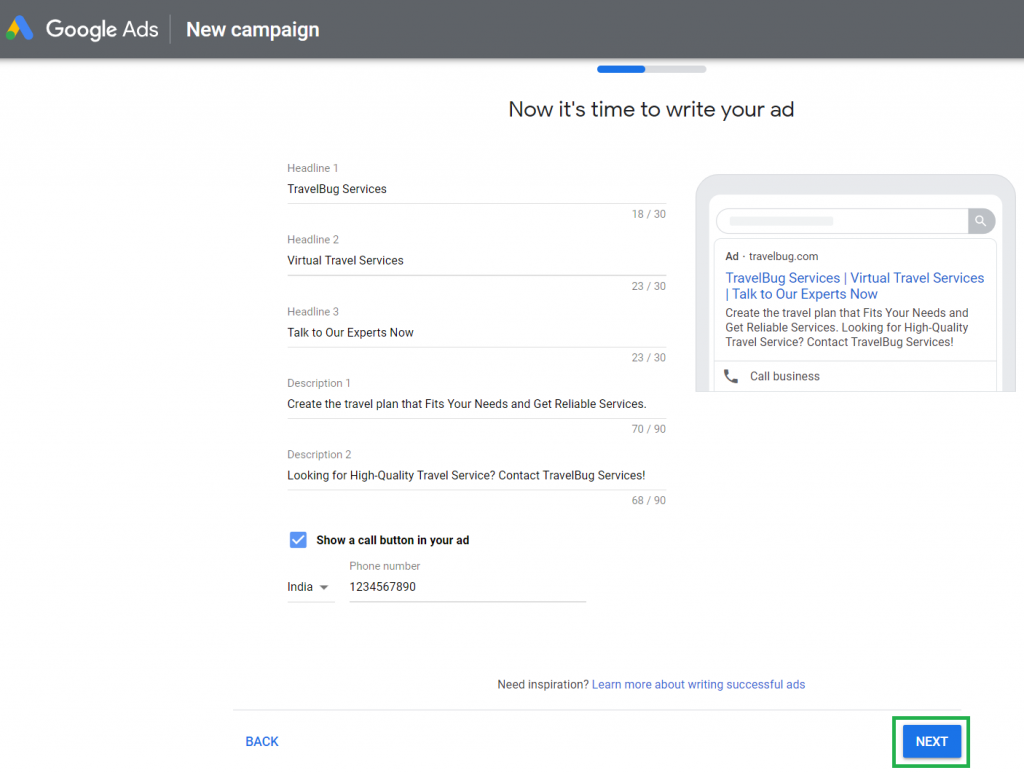The width and height of the screenshot is (1024, 773).
Task: Click the Google Ads logo icon
Action: click(20, 29)
